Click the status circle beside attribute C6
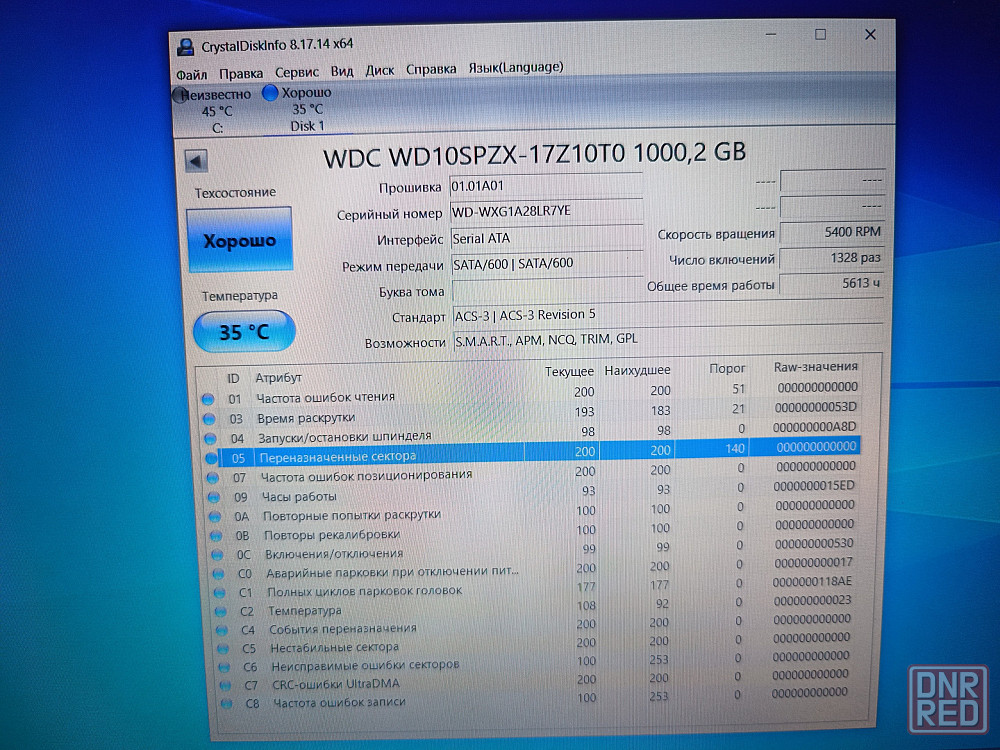This screenshot has height=750, width=1000. pos(224,667)
